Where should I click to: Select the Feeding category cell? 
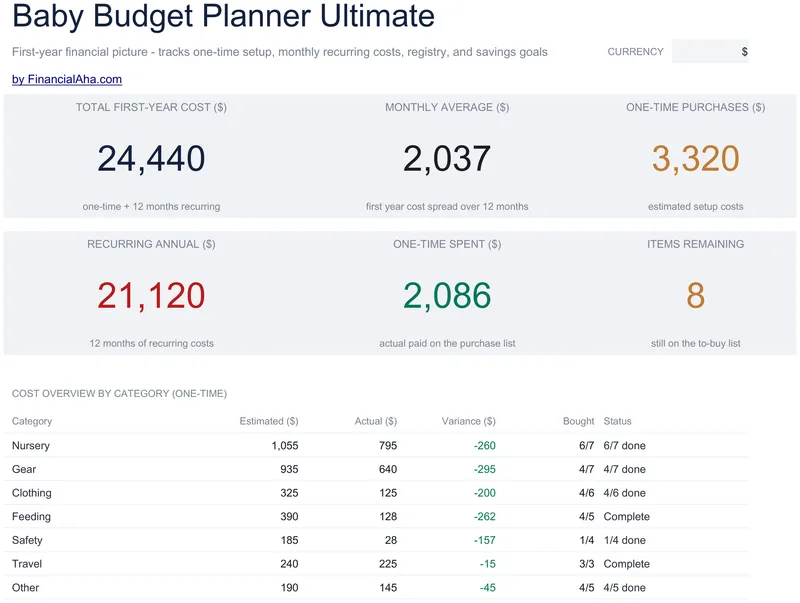click(31, 516)
